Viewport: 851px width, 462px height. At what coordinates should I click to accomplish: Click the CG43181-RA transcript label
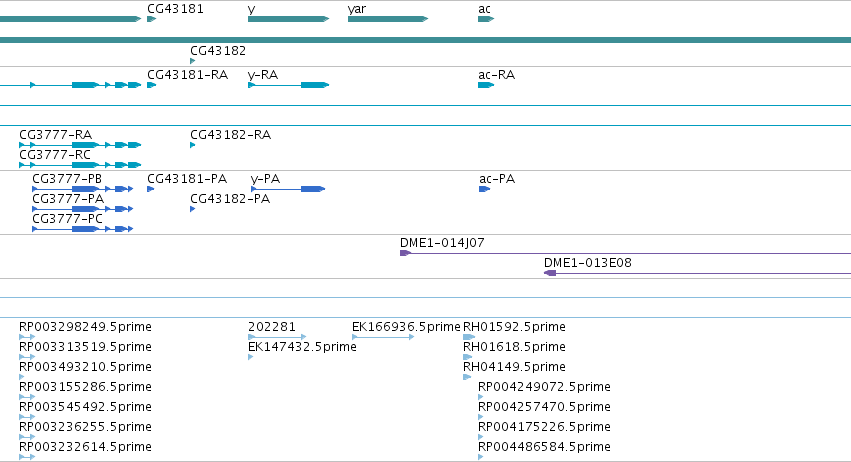coord(187,74)
